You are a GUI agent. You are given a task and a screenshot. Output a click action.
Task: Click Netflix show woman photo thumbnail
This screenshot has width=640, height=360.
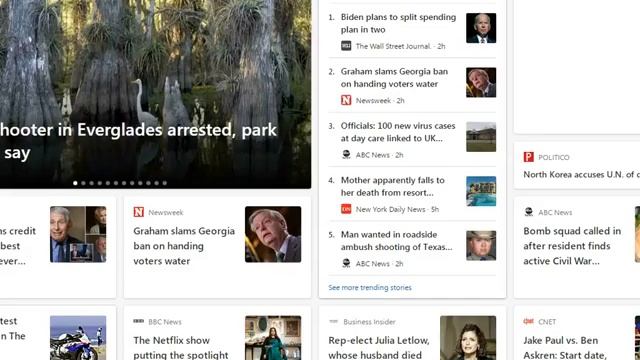pyautogui.click(x=273, y=338)
